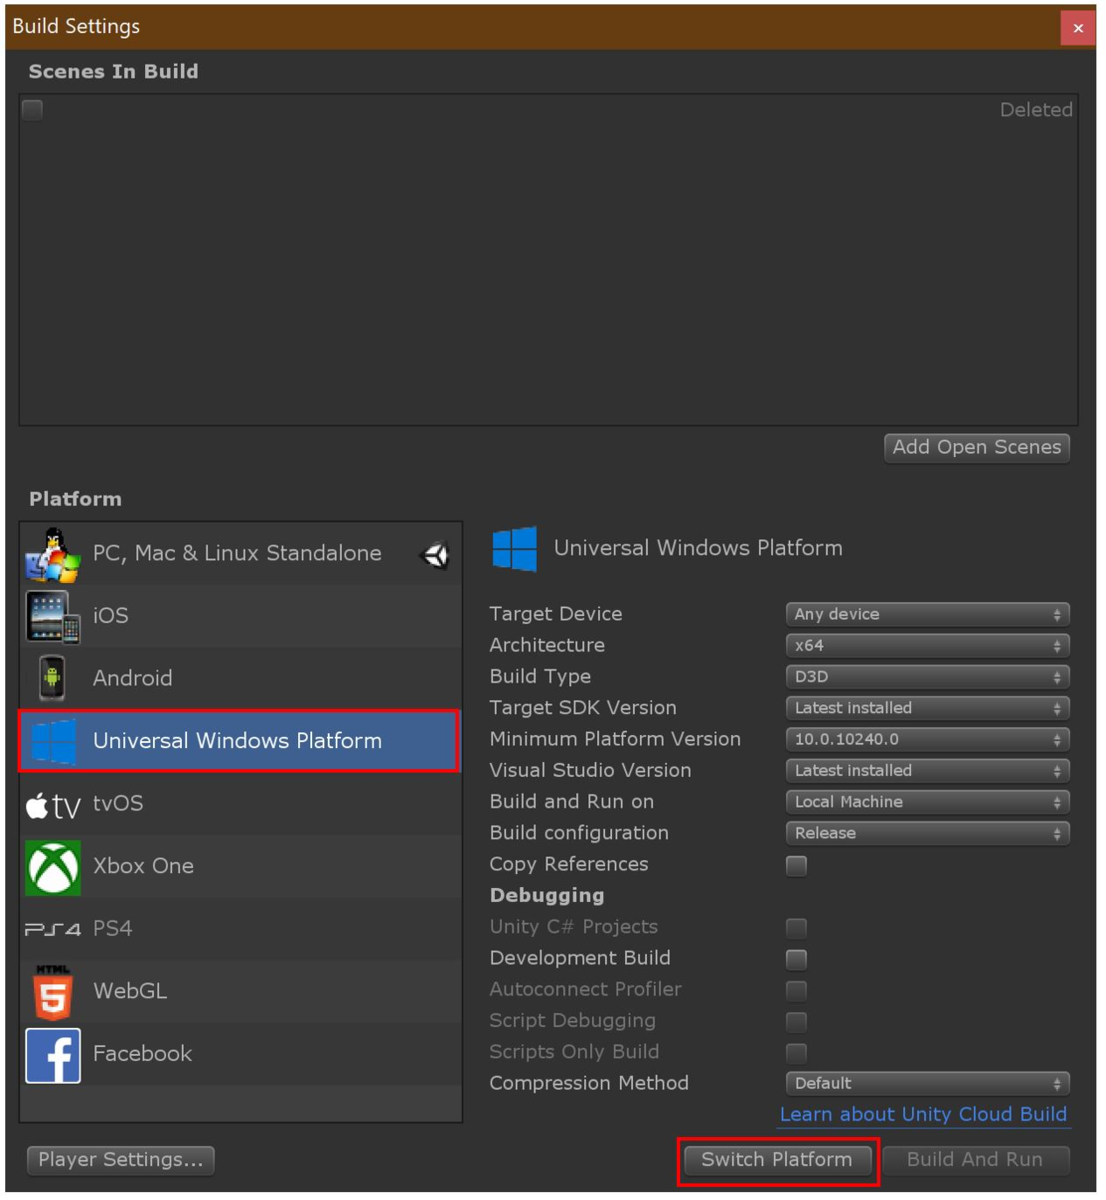Image resolution: width=1106 pixels, height=1200 pixels.
Task: Open the Build configuration dropdown
Action: (927, 834)
